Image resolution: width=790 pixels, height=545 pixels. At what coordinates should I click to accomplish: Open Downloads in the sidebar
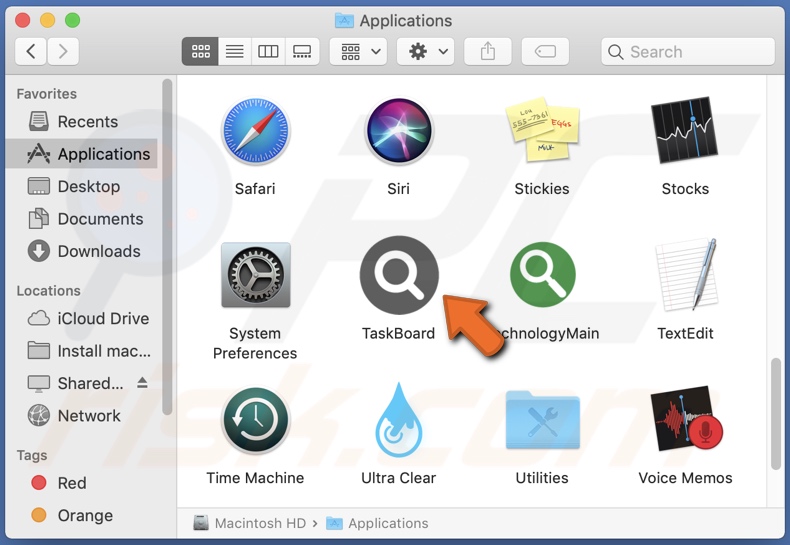[83, 251]
